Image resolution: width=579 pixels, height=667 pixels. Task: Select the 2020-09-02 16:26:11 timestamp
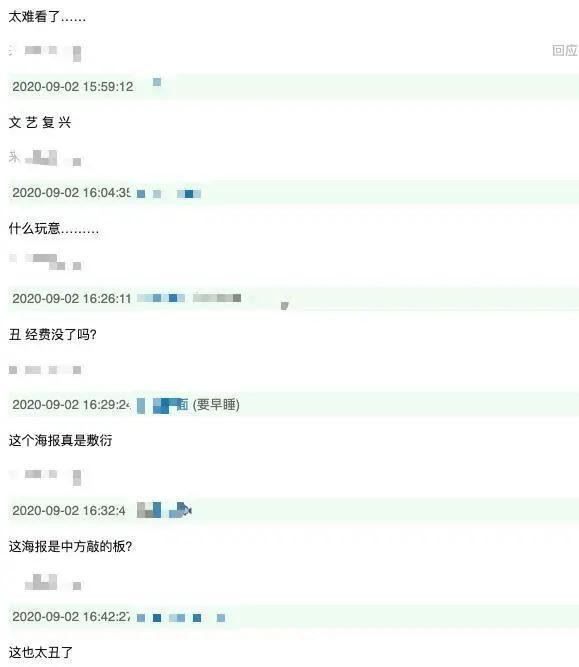tap(72, 299)
